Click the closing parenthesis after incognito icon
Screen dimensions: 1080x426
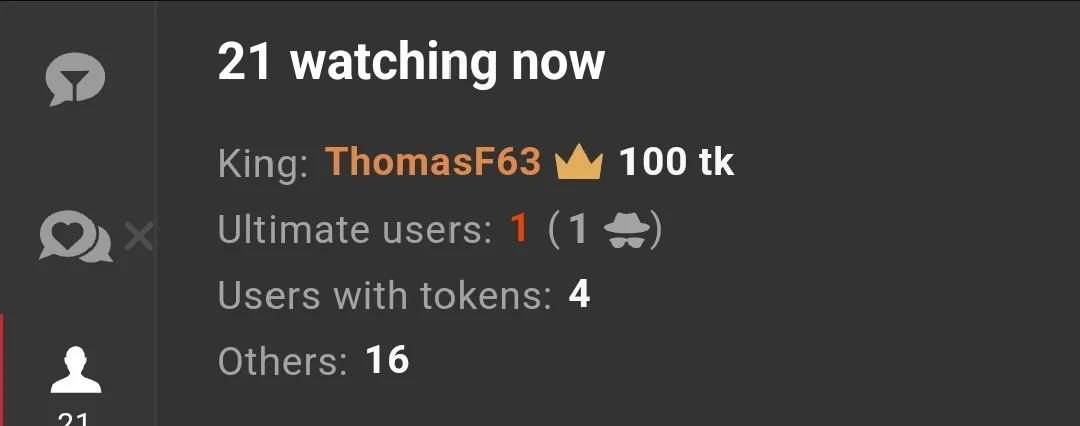(656, 231)
